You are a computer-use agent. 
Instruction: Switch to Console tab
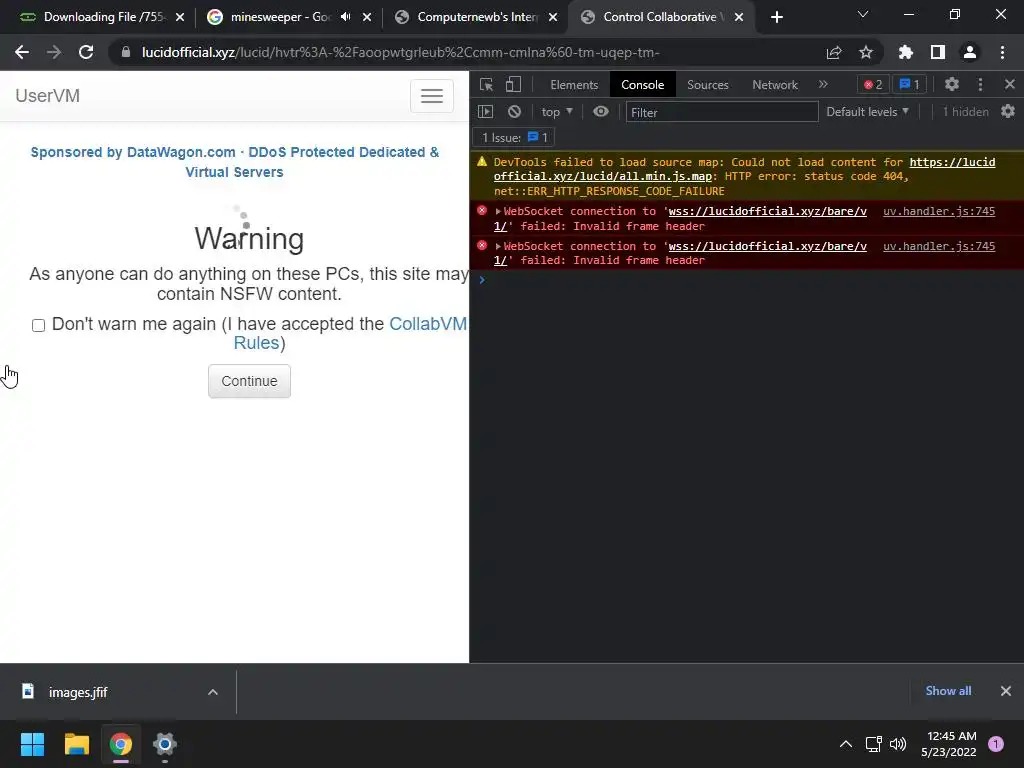[643, 85]
